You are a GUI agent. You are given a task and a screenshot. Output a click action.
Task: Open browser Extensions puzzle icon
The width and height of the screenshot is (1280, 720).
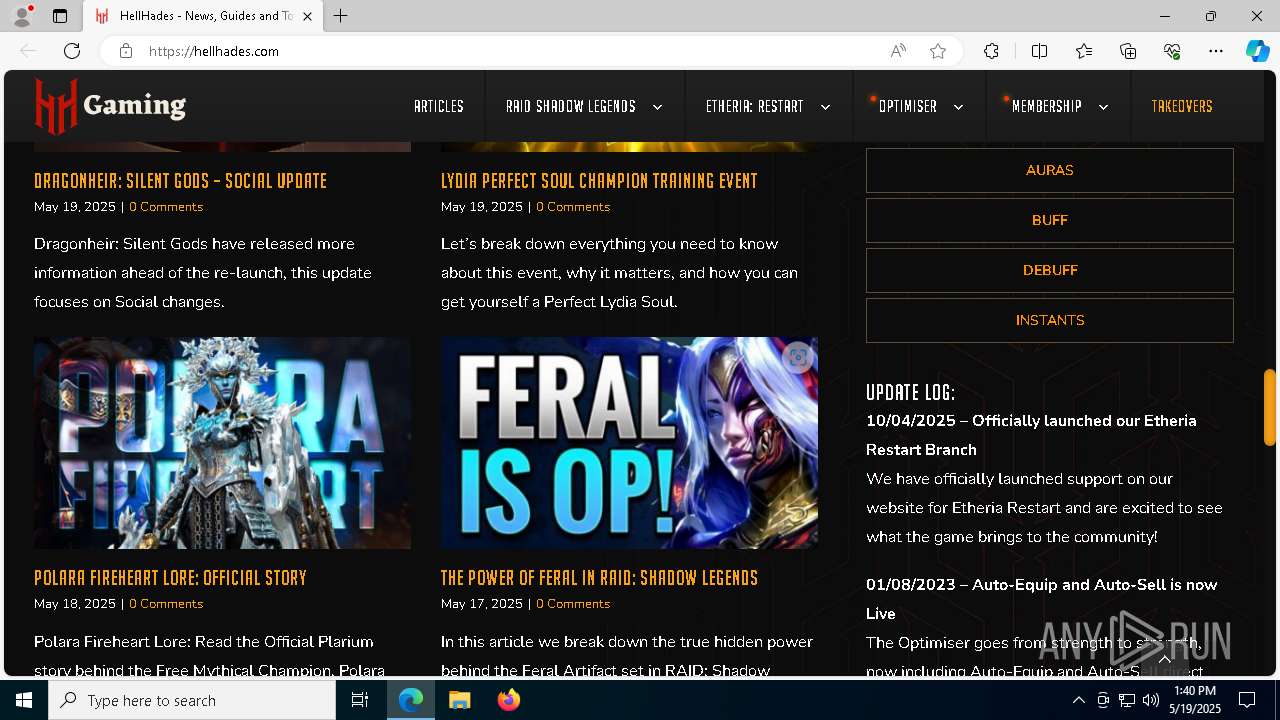click(991, 51)
